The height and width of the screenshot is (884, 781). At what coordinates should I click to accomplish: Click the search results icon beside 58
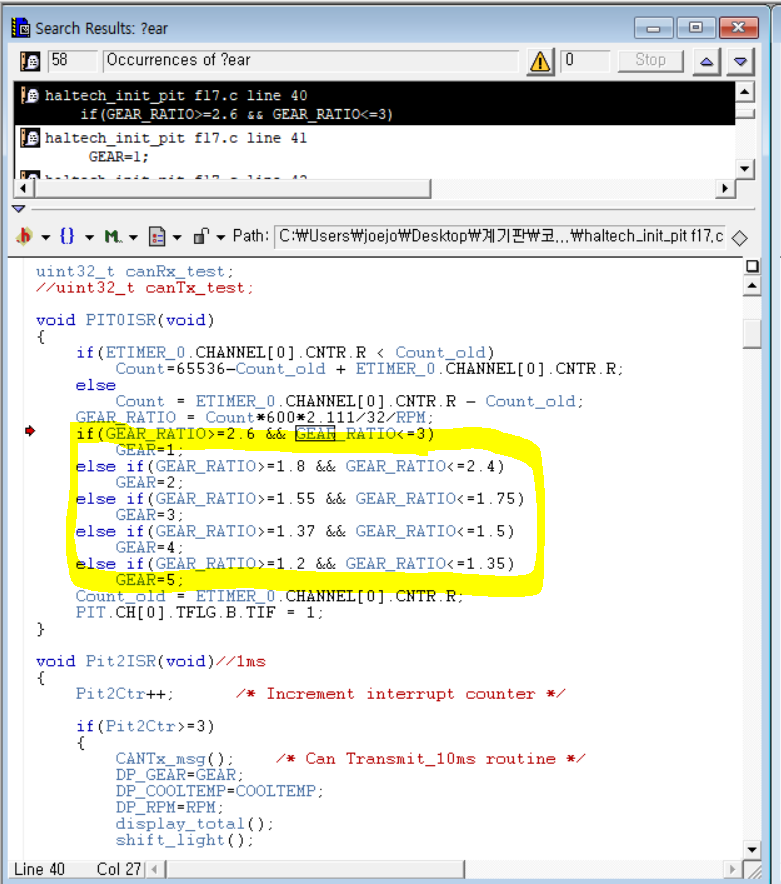(30, 61)
